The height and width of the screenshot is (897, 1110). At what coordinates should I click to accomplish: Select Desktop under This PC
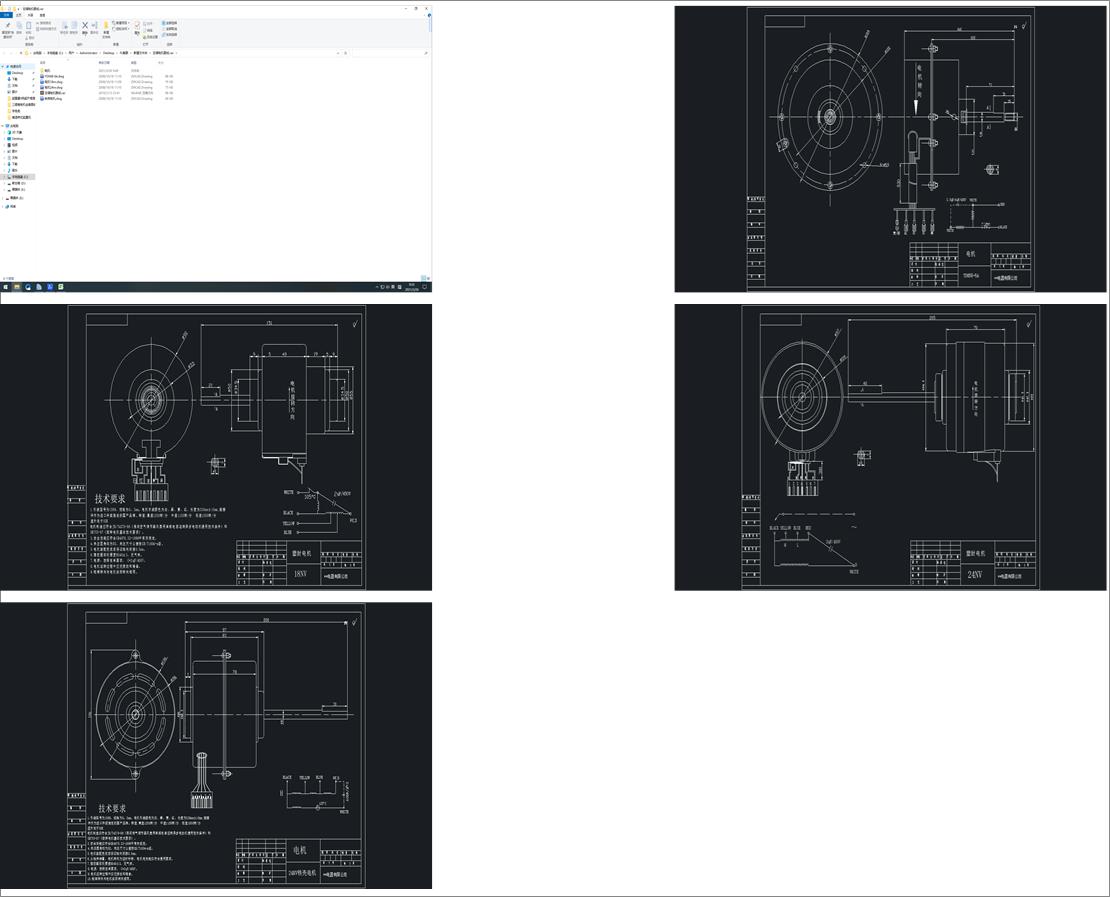point(17,139)
